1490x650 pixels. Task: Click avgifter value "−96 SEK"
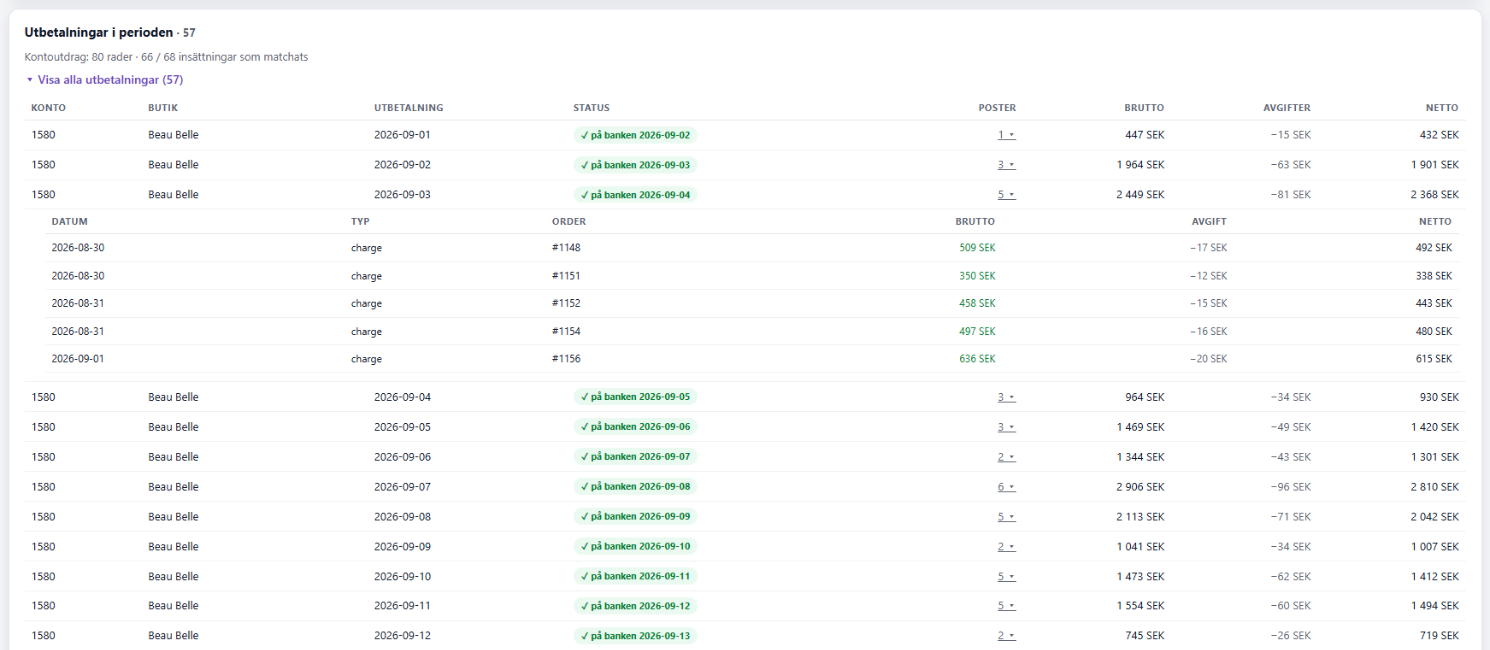coord(1291,487)
